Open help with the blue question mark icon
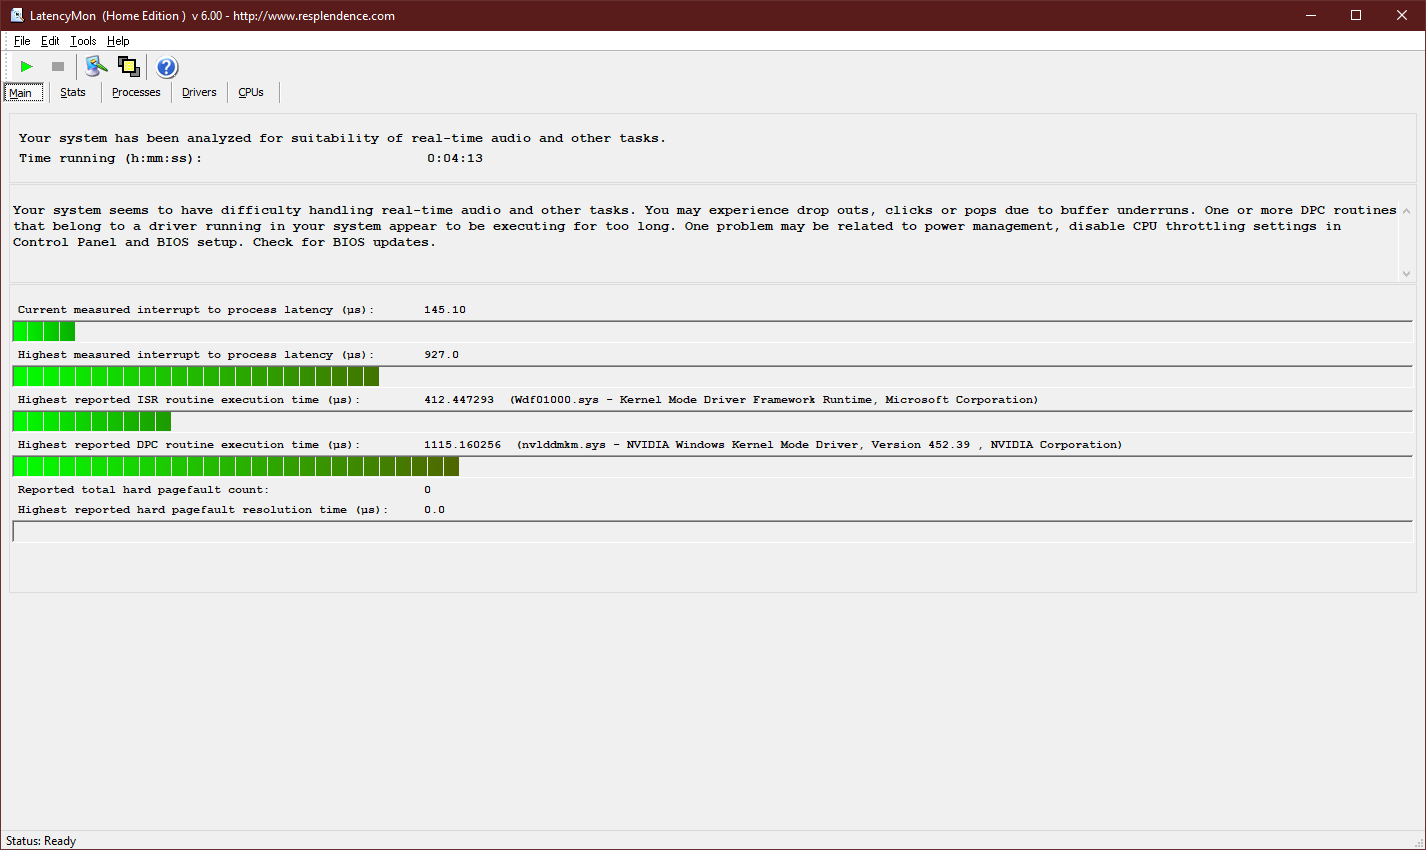1426x850 pixels. tap(167, 67)
